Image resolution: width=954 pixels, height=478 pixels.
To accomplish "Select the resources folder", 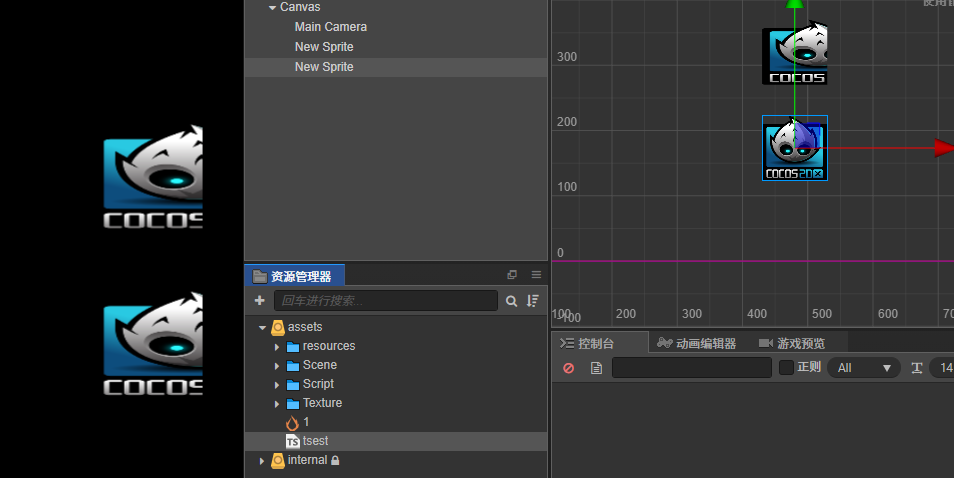I will pos(329,346).
